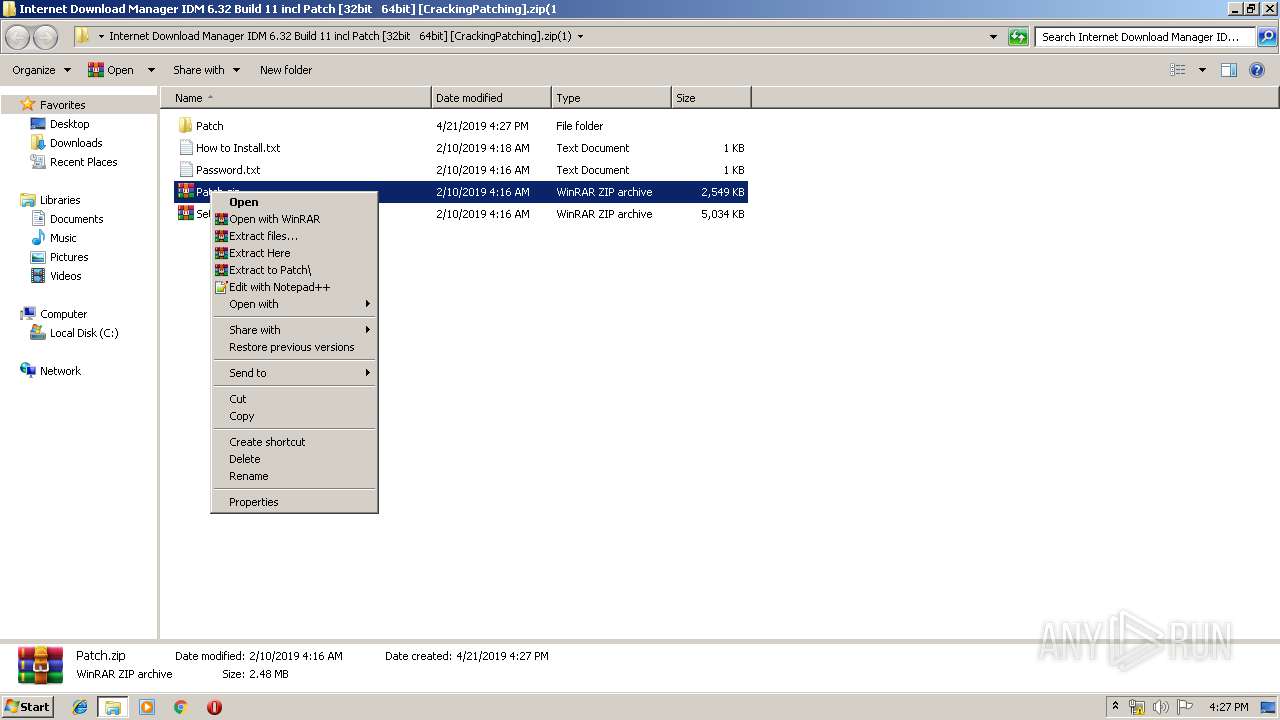Choose Cut in the context menu
The width and height of the screenshot is (1280, 720).
point(295,399)
